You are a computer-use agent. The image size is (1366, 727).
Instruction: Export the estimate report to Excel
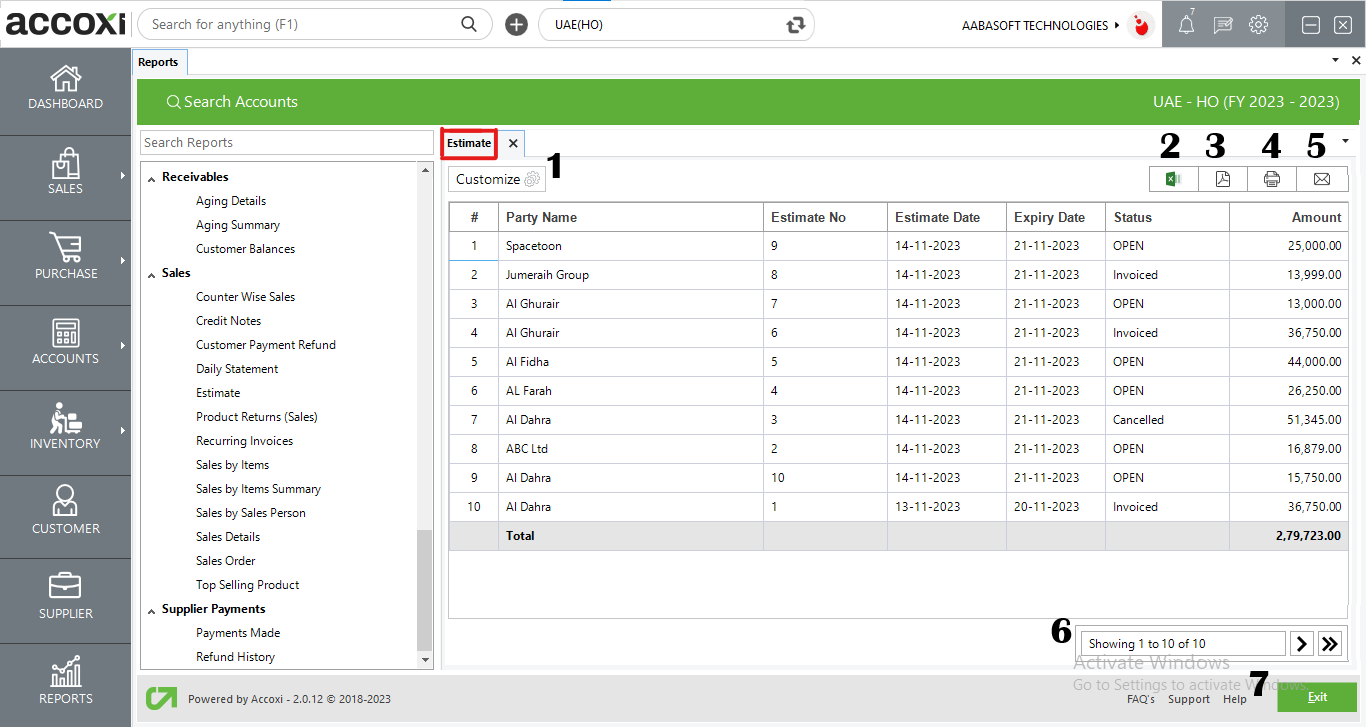click(1173, 178)
